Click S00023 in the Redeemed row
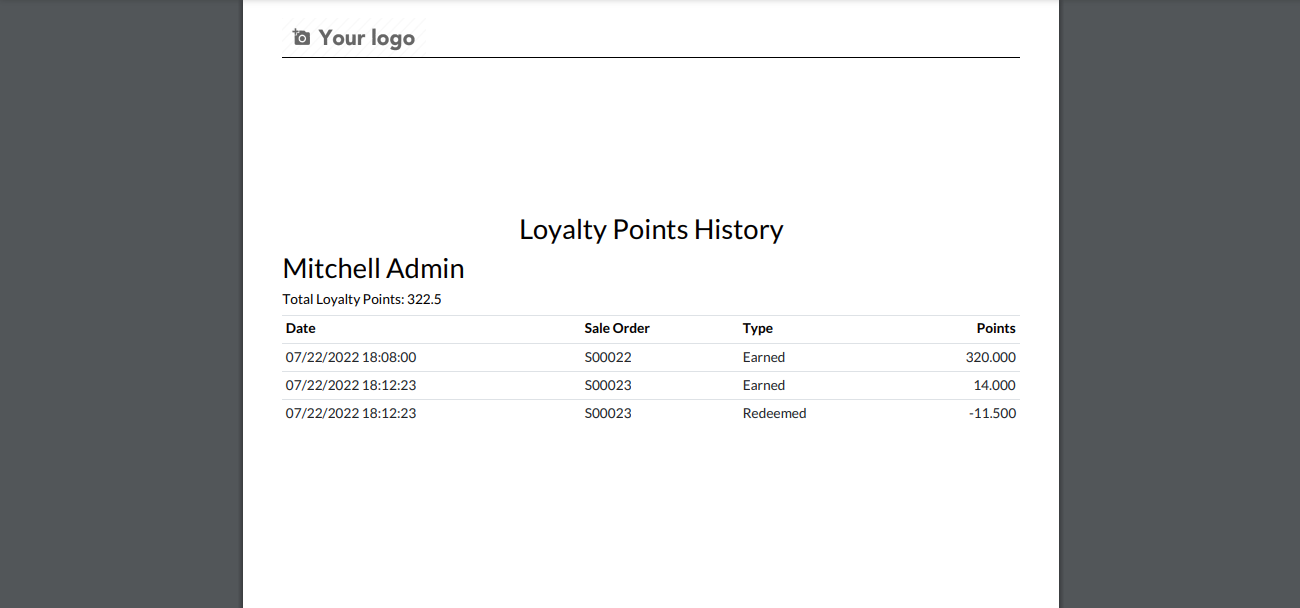The height and width of the screenshot is (608, 1300). click(608, 413)
